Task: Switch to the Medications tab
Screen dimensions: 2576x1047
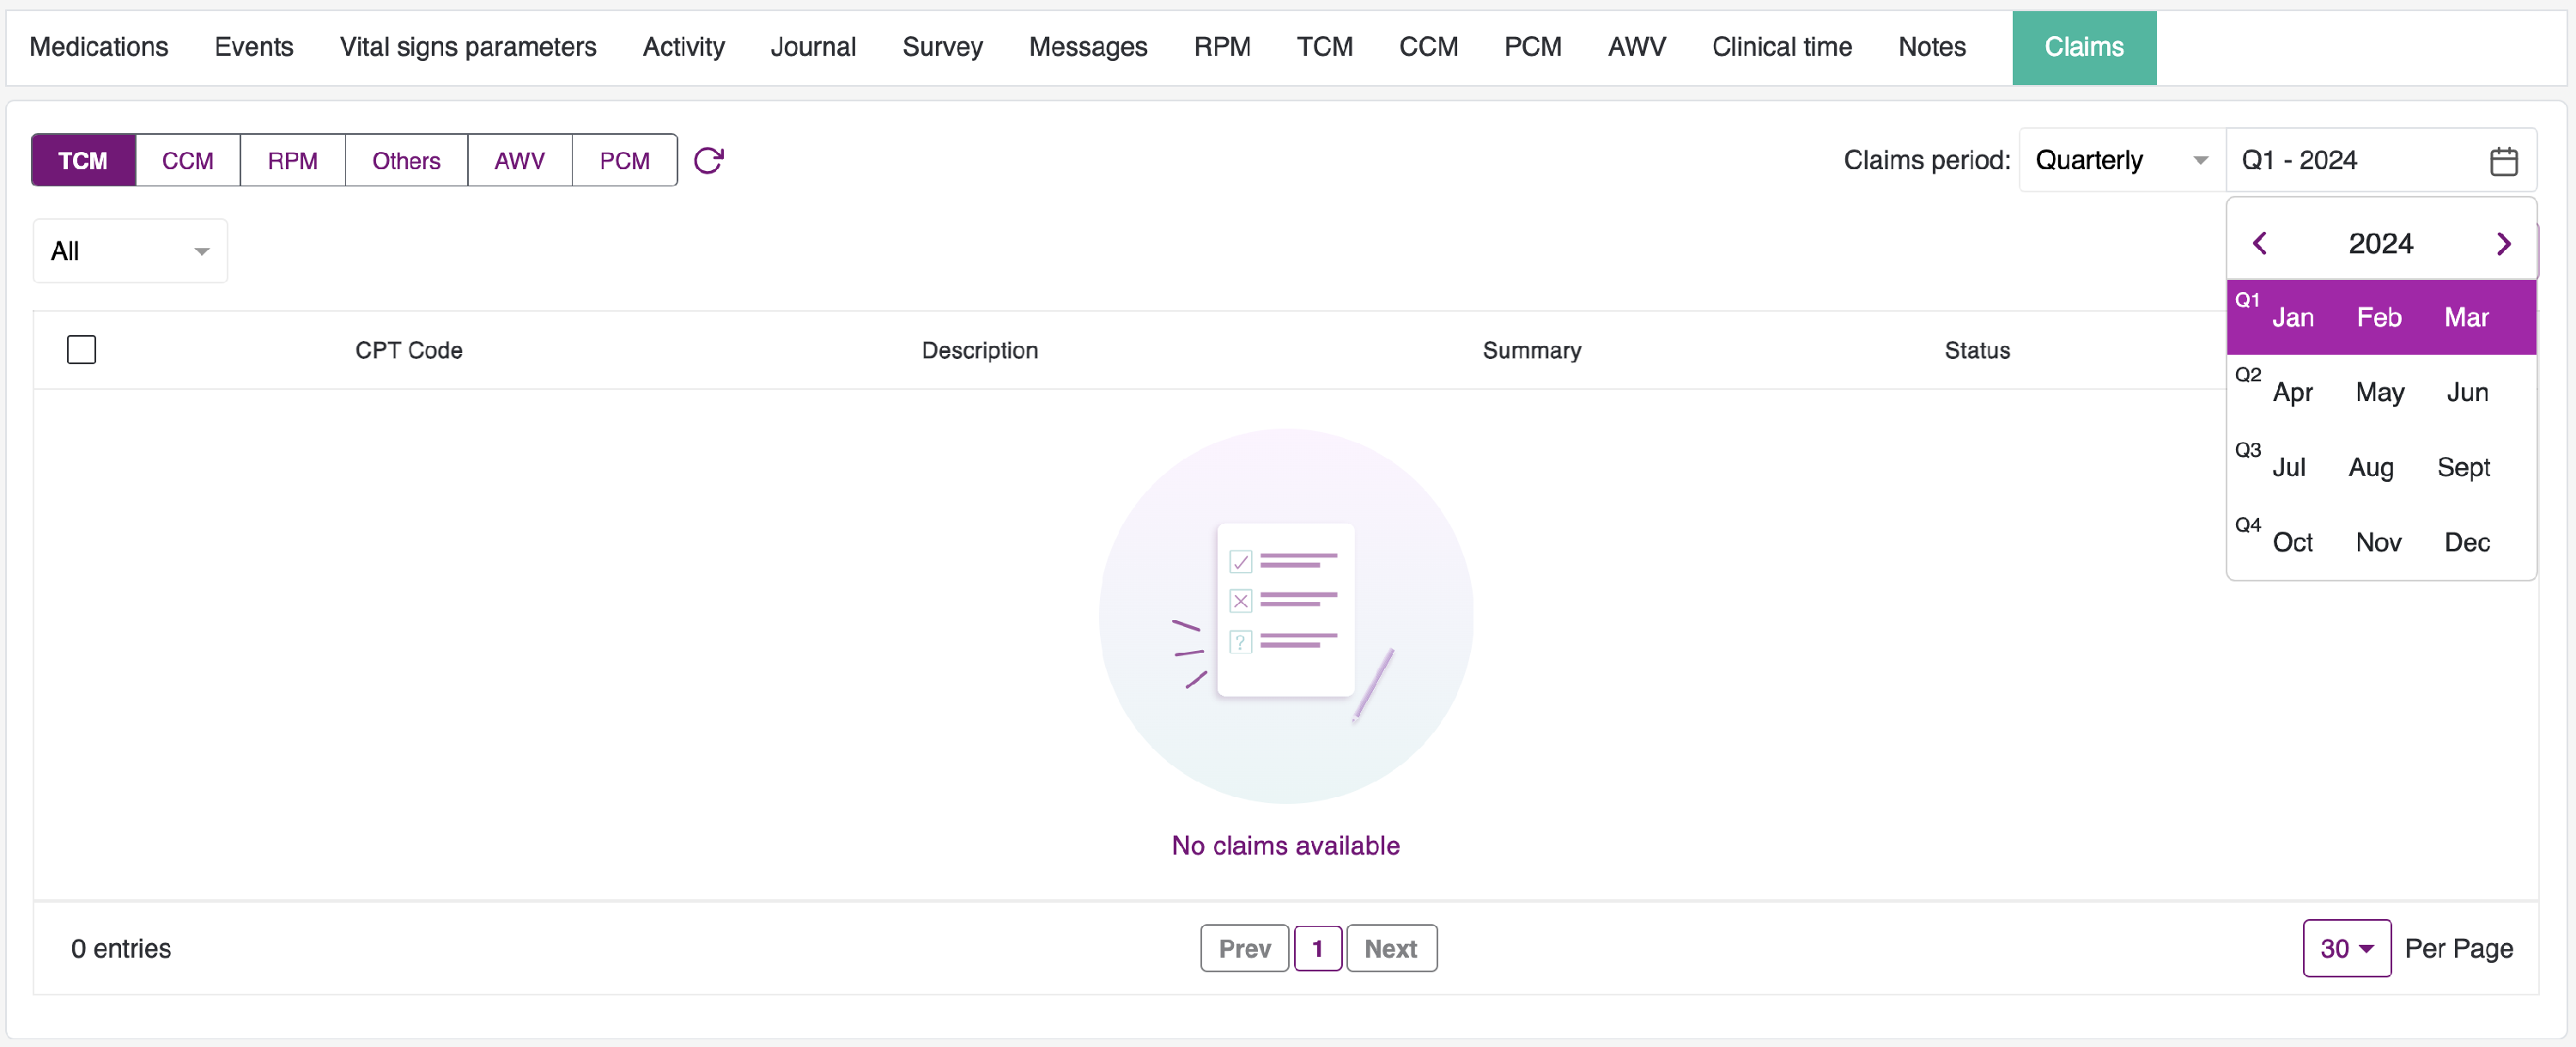Action: coord(99,47)
